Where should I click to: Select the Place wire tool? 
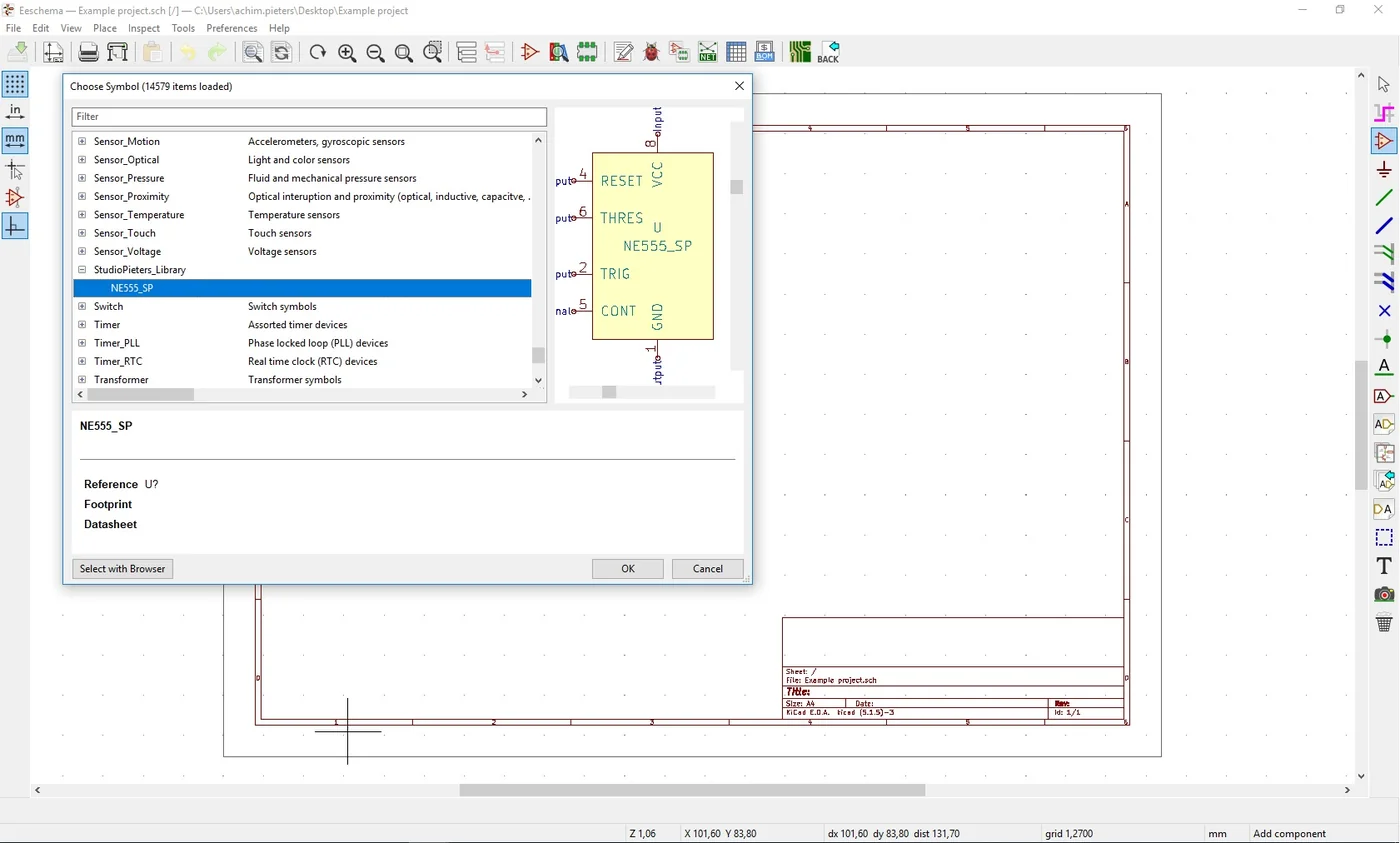pyautogui.click(x=1384, y=197)
